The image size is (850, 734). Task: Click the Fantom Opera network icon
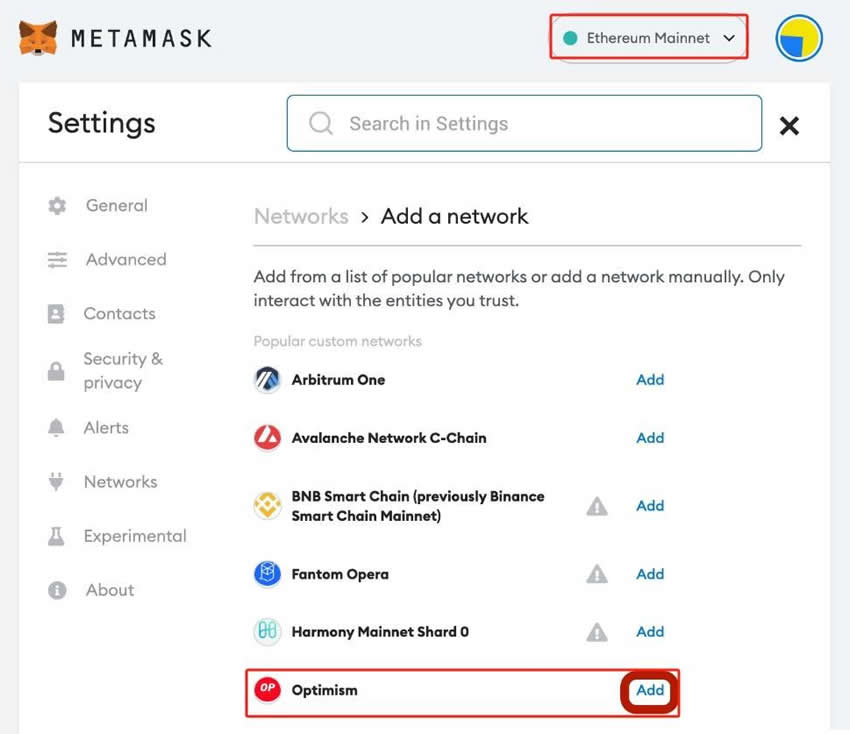click(x=267, y=574)
